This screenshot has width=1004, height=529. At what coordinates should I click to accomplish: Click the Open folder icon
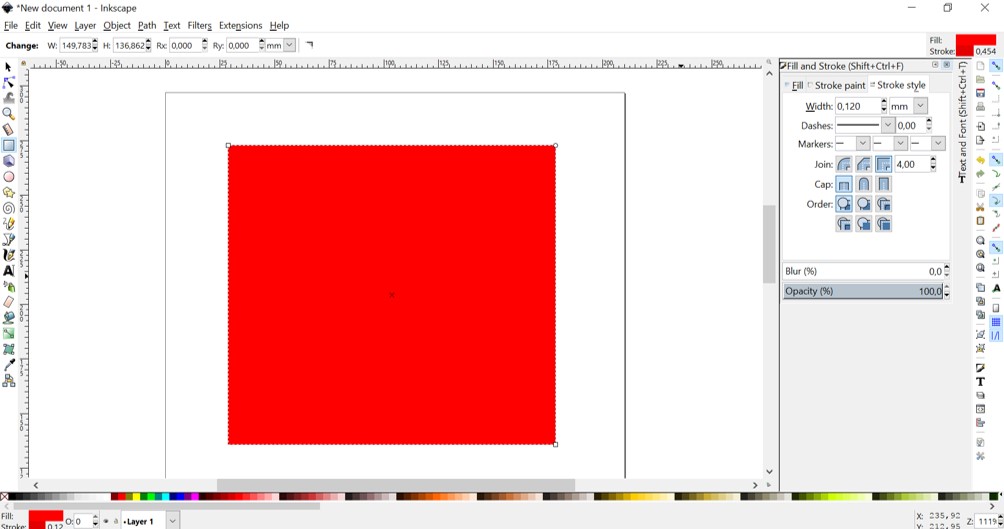(x=980, y=79)
